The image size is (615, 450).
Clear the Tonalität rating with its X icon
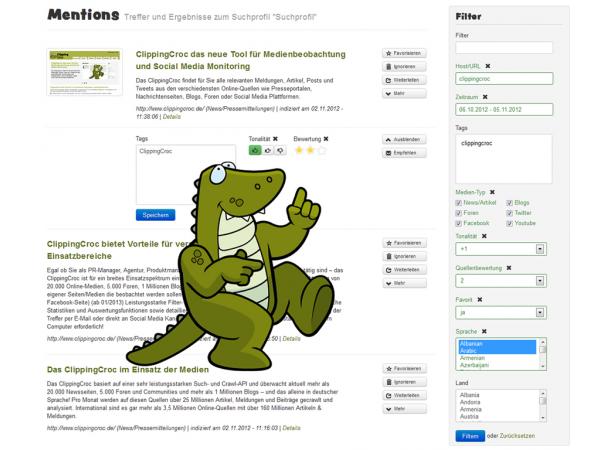[x=275, y=138]
